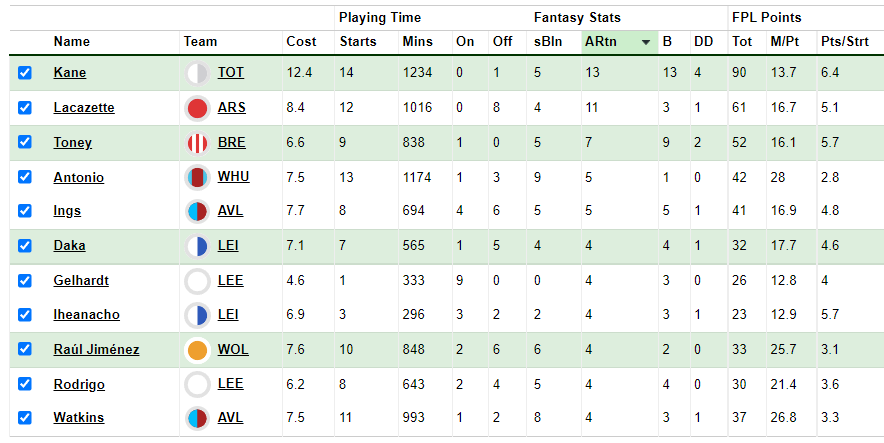Screen dimensions: 884x443
Task: Click the orange Wolves badge icon
Action: 197,350
